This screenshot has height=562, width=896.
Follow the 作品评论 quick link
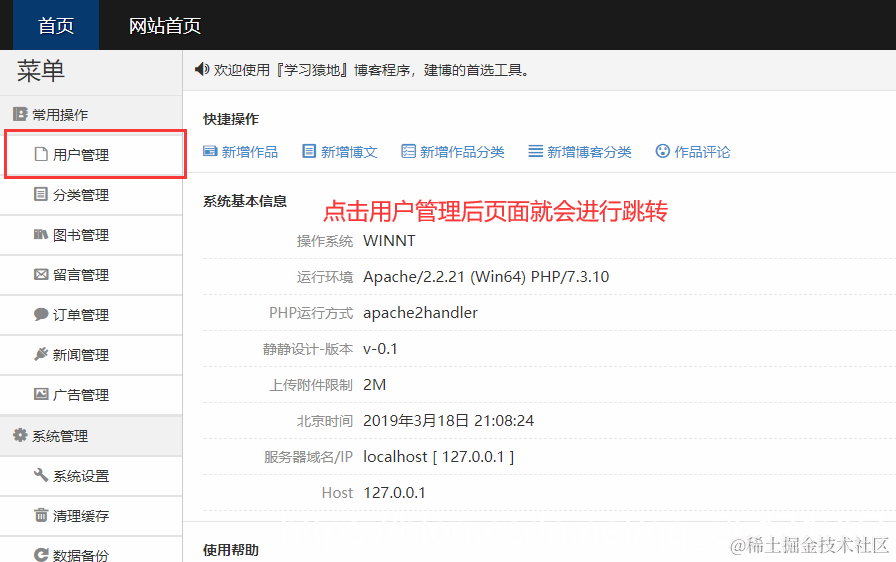[702, 152]
